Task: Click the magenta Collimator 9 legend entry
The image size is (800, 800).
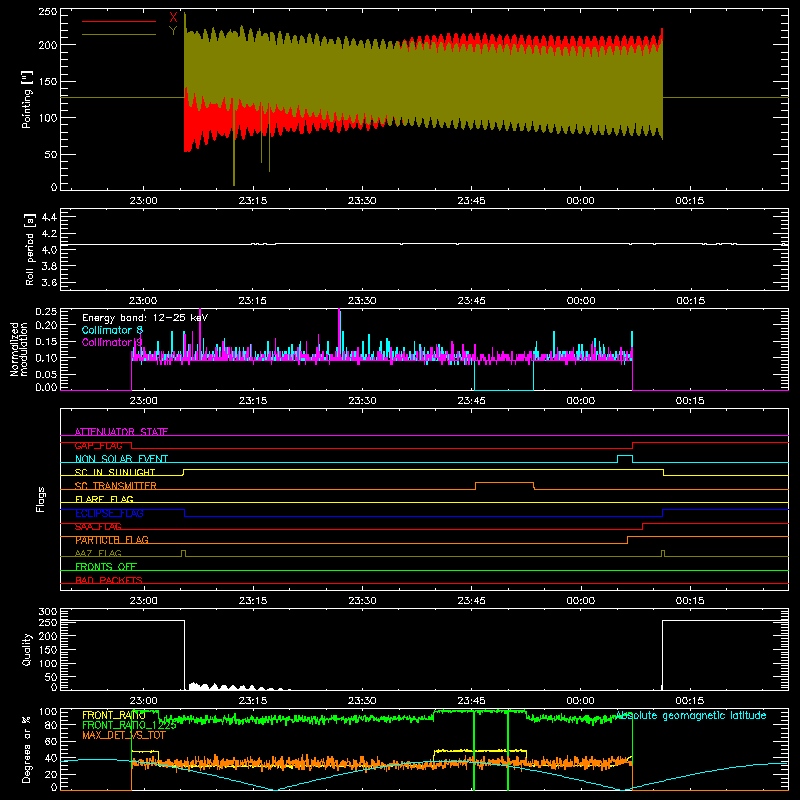Action: coord(112,342)
